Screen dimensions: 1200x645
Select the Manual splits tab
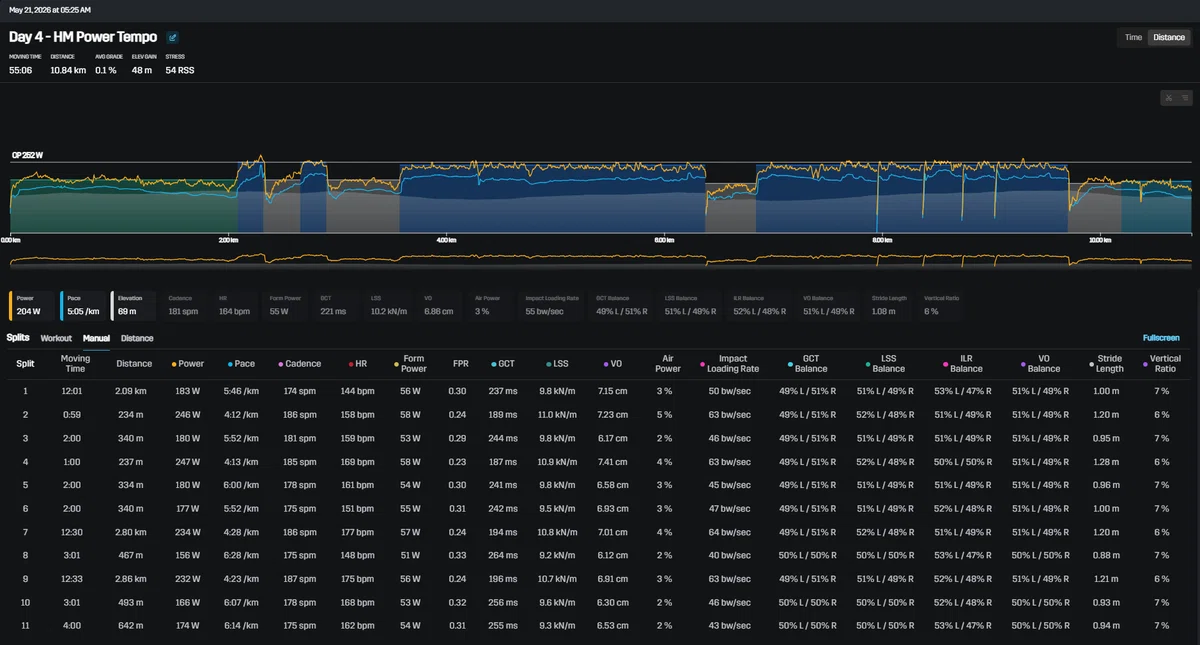click(96, 338)
